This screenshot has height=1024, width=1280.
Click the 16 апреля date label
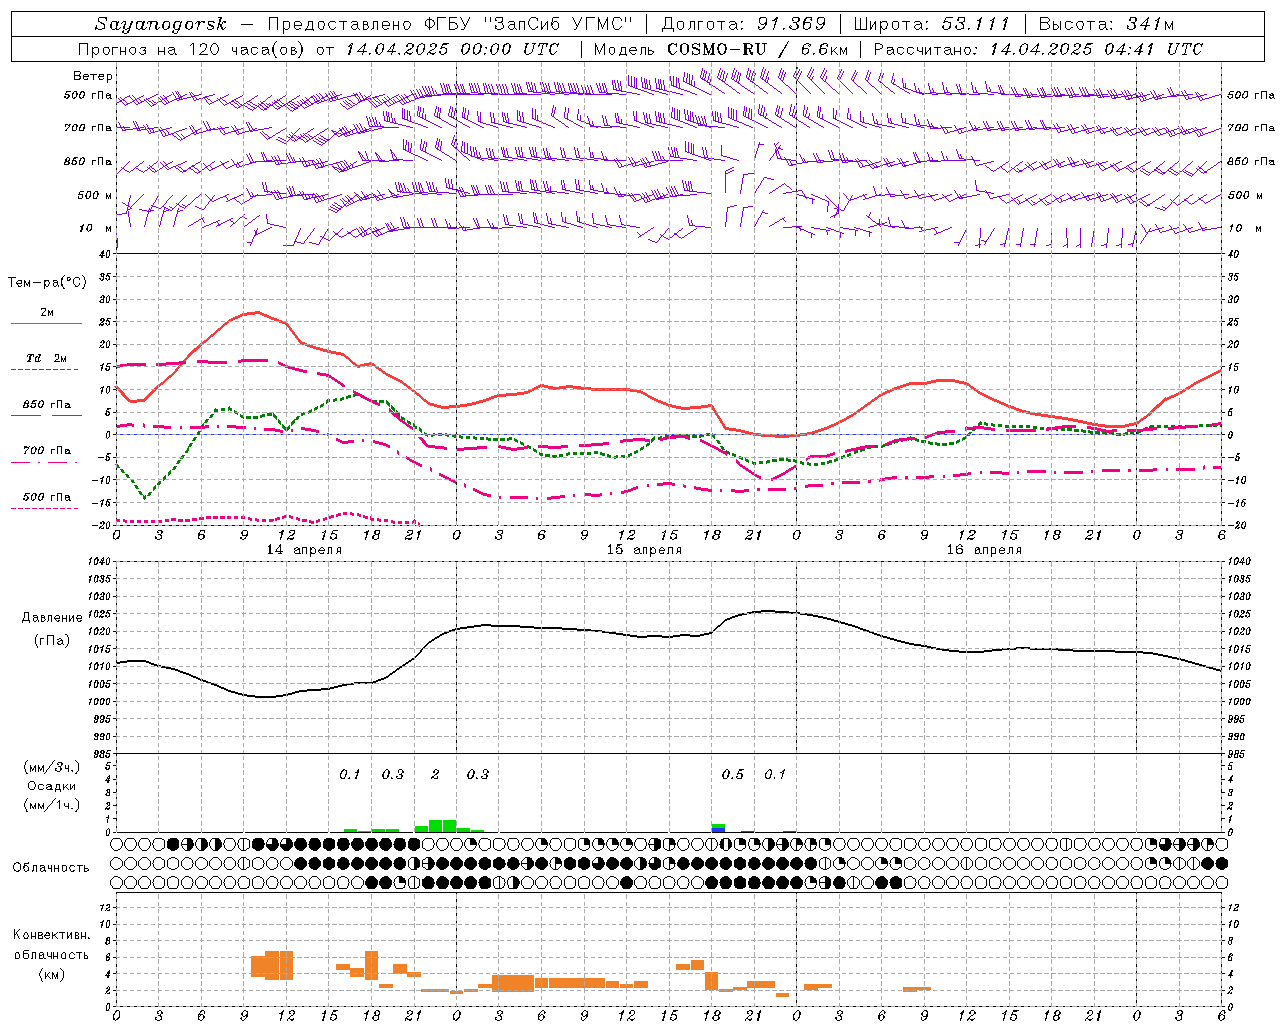click(984, 550)
